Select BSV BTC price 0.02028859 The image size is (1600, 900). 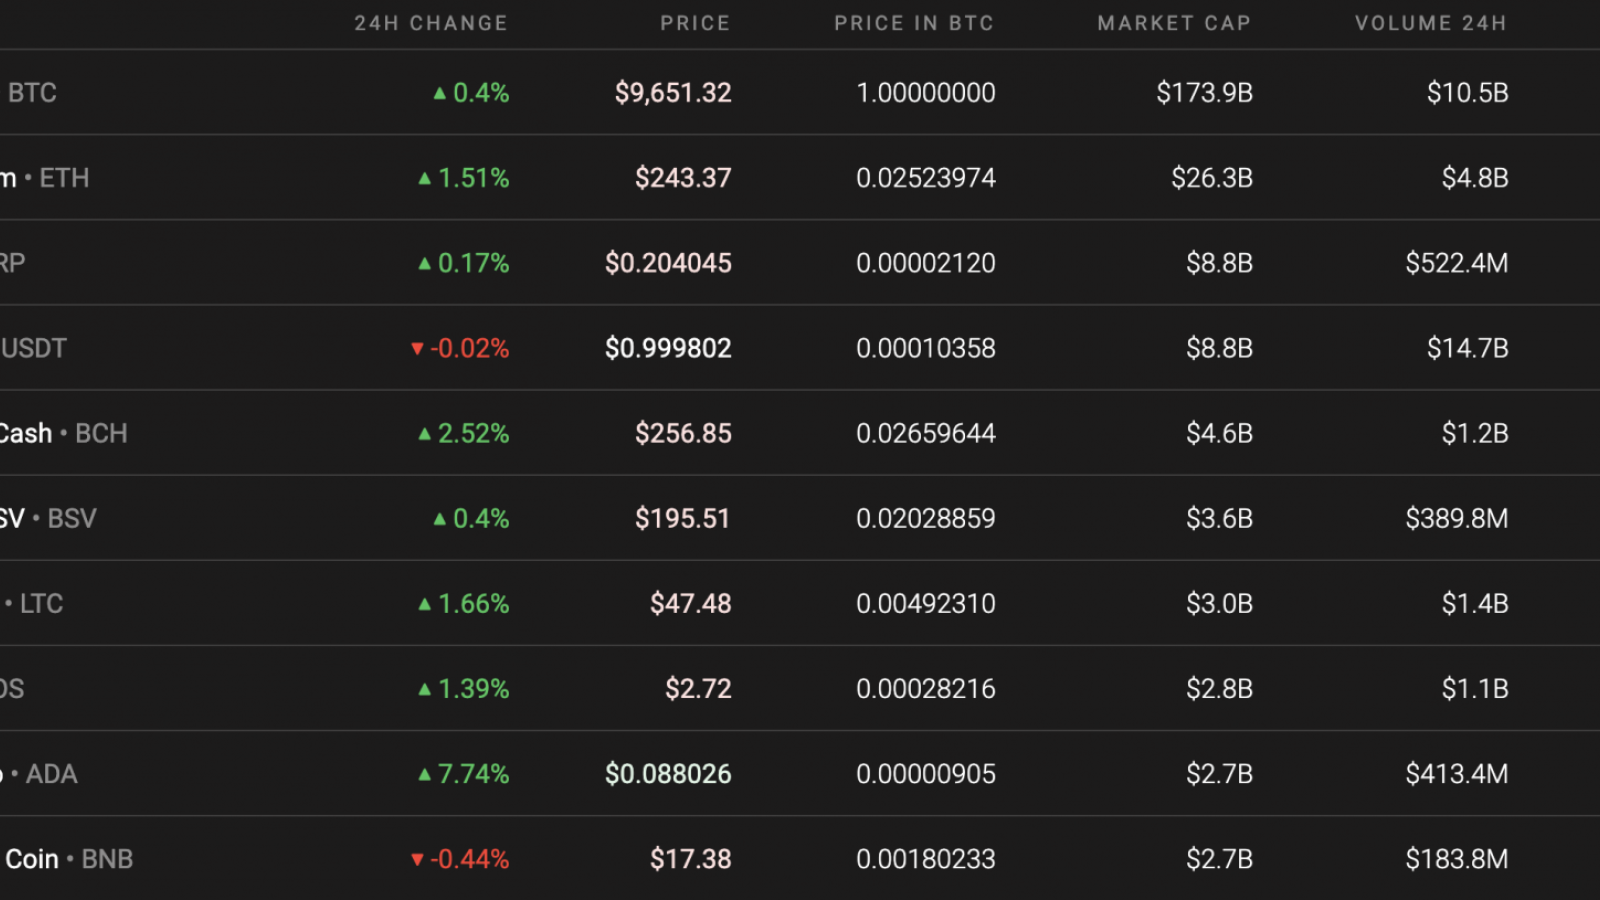(926, 518)
